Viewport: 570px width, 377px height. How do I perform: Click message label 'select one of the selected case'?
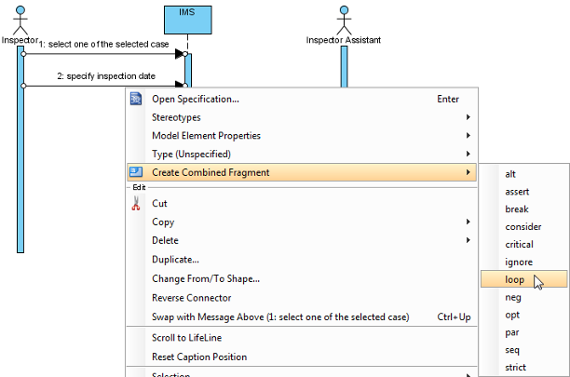(x=104, y=44)
